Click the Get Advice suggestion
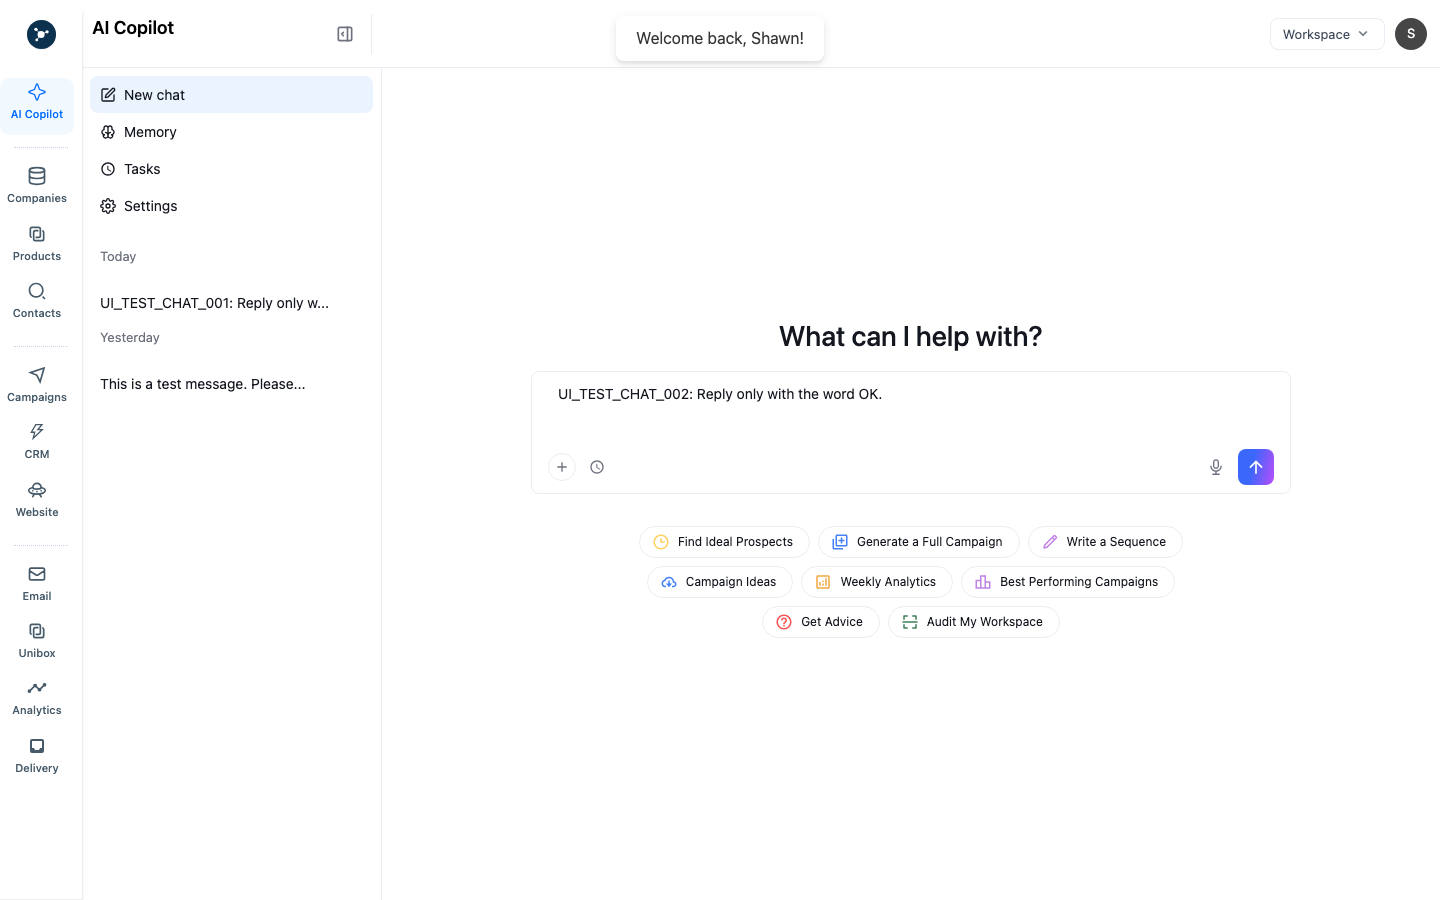 pos(821,622)
